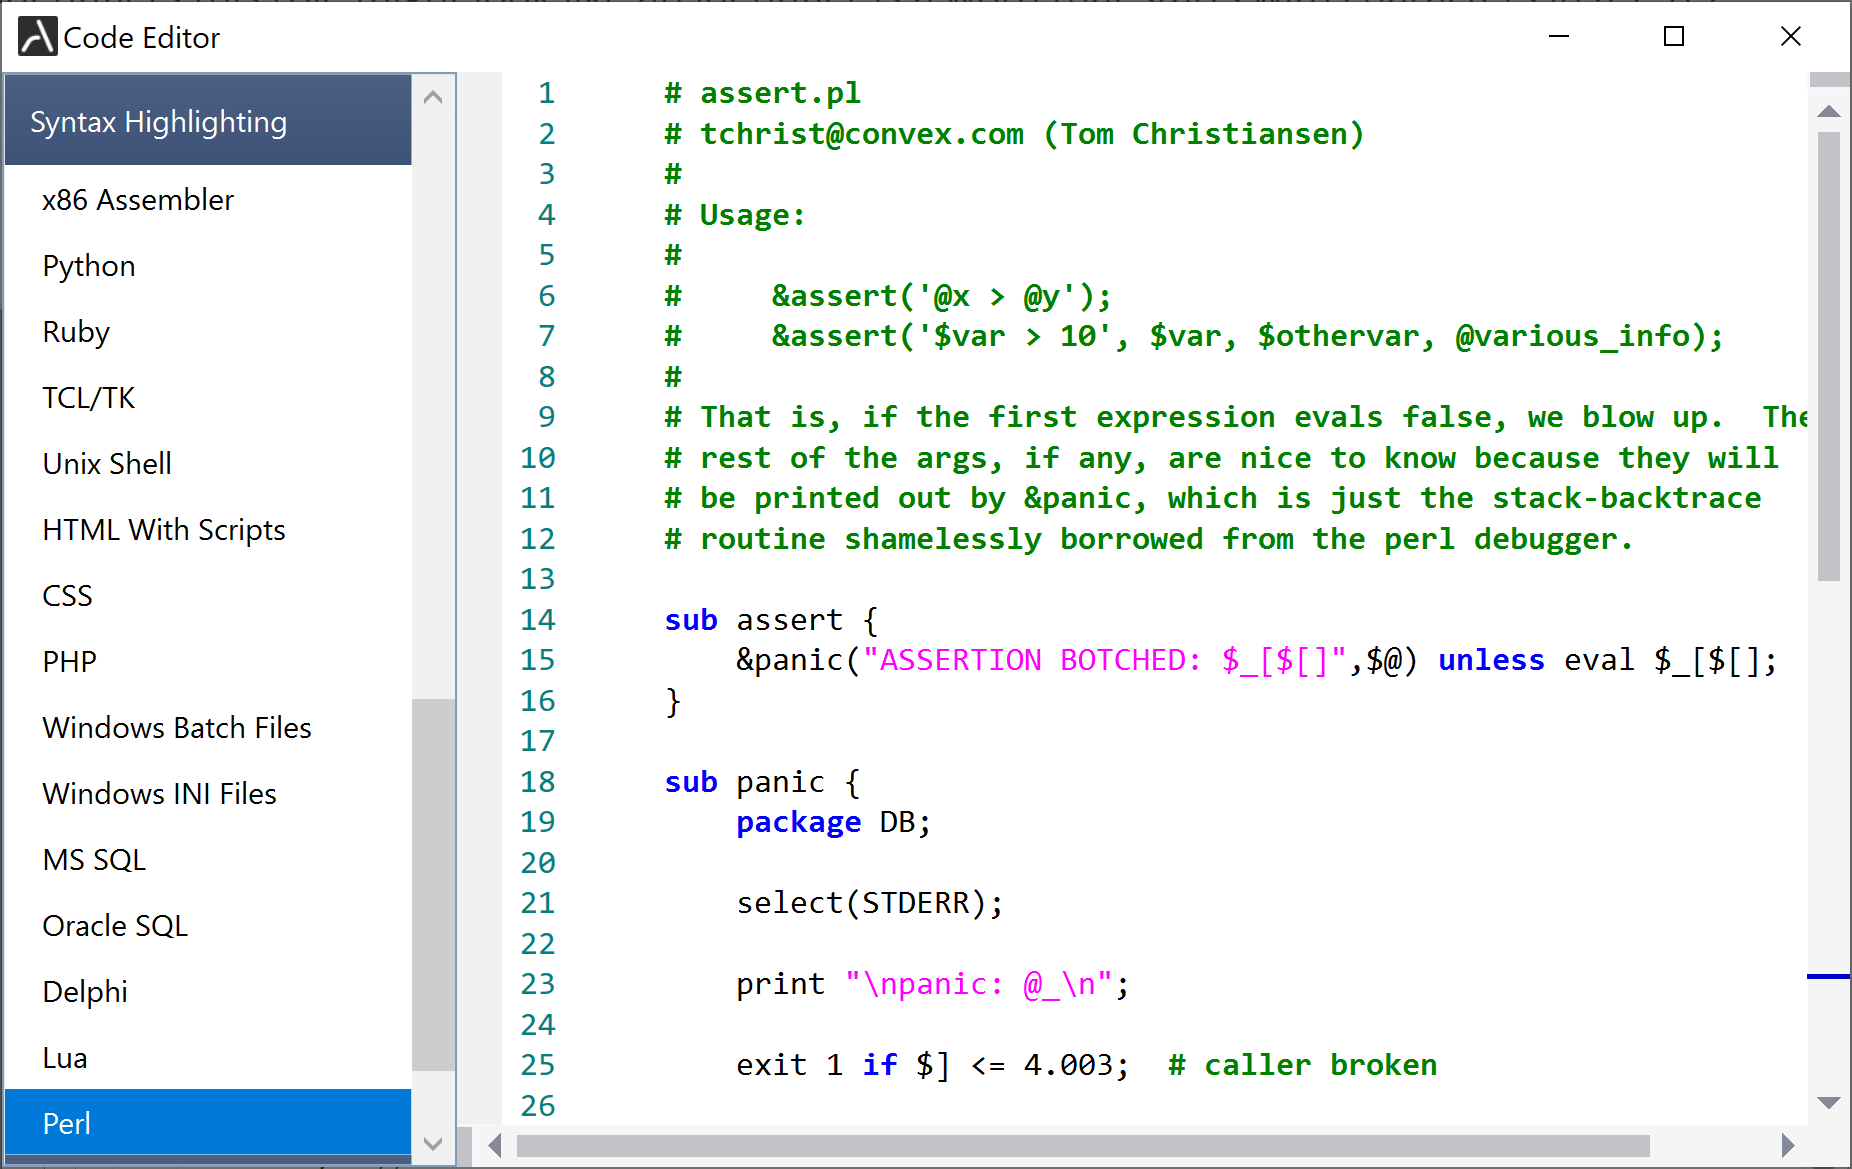
Task: Choose Unix Shell highlighting
Action: coord(107,463)
